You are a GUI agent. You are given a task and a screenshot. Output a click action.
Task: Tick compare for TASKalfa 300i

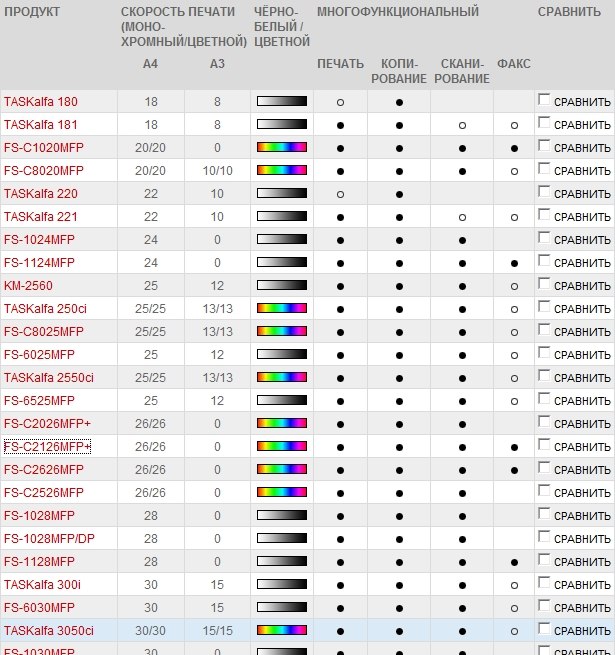click(x=544, y=582)
